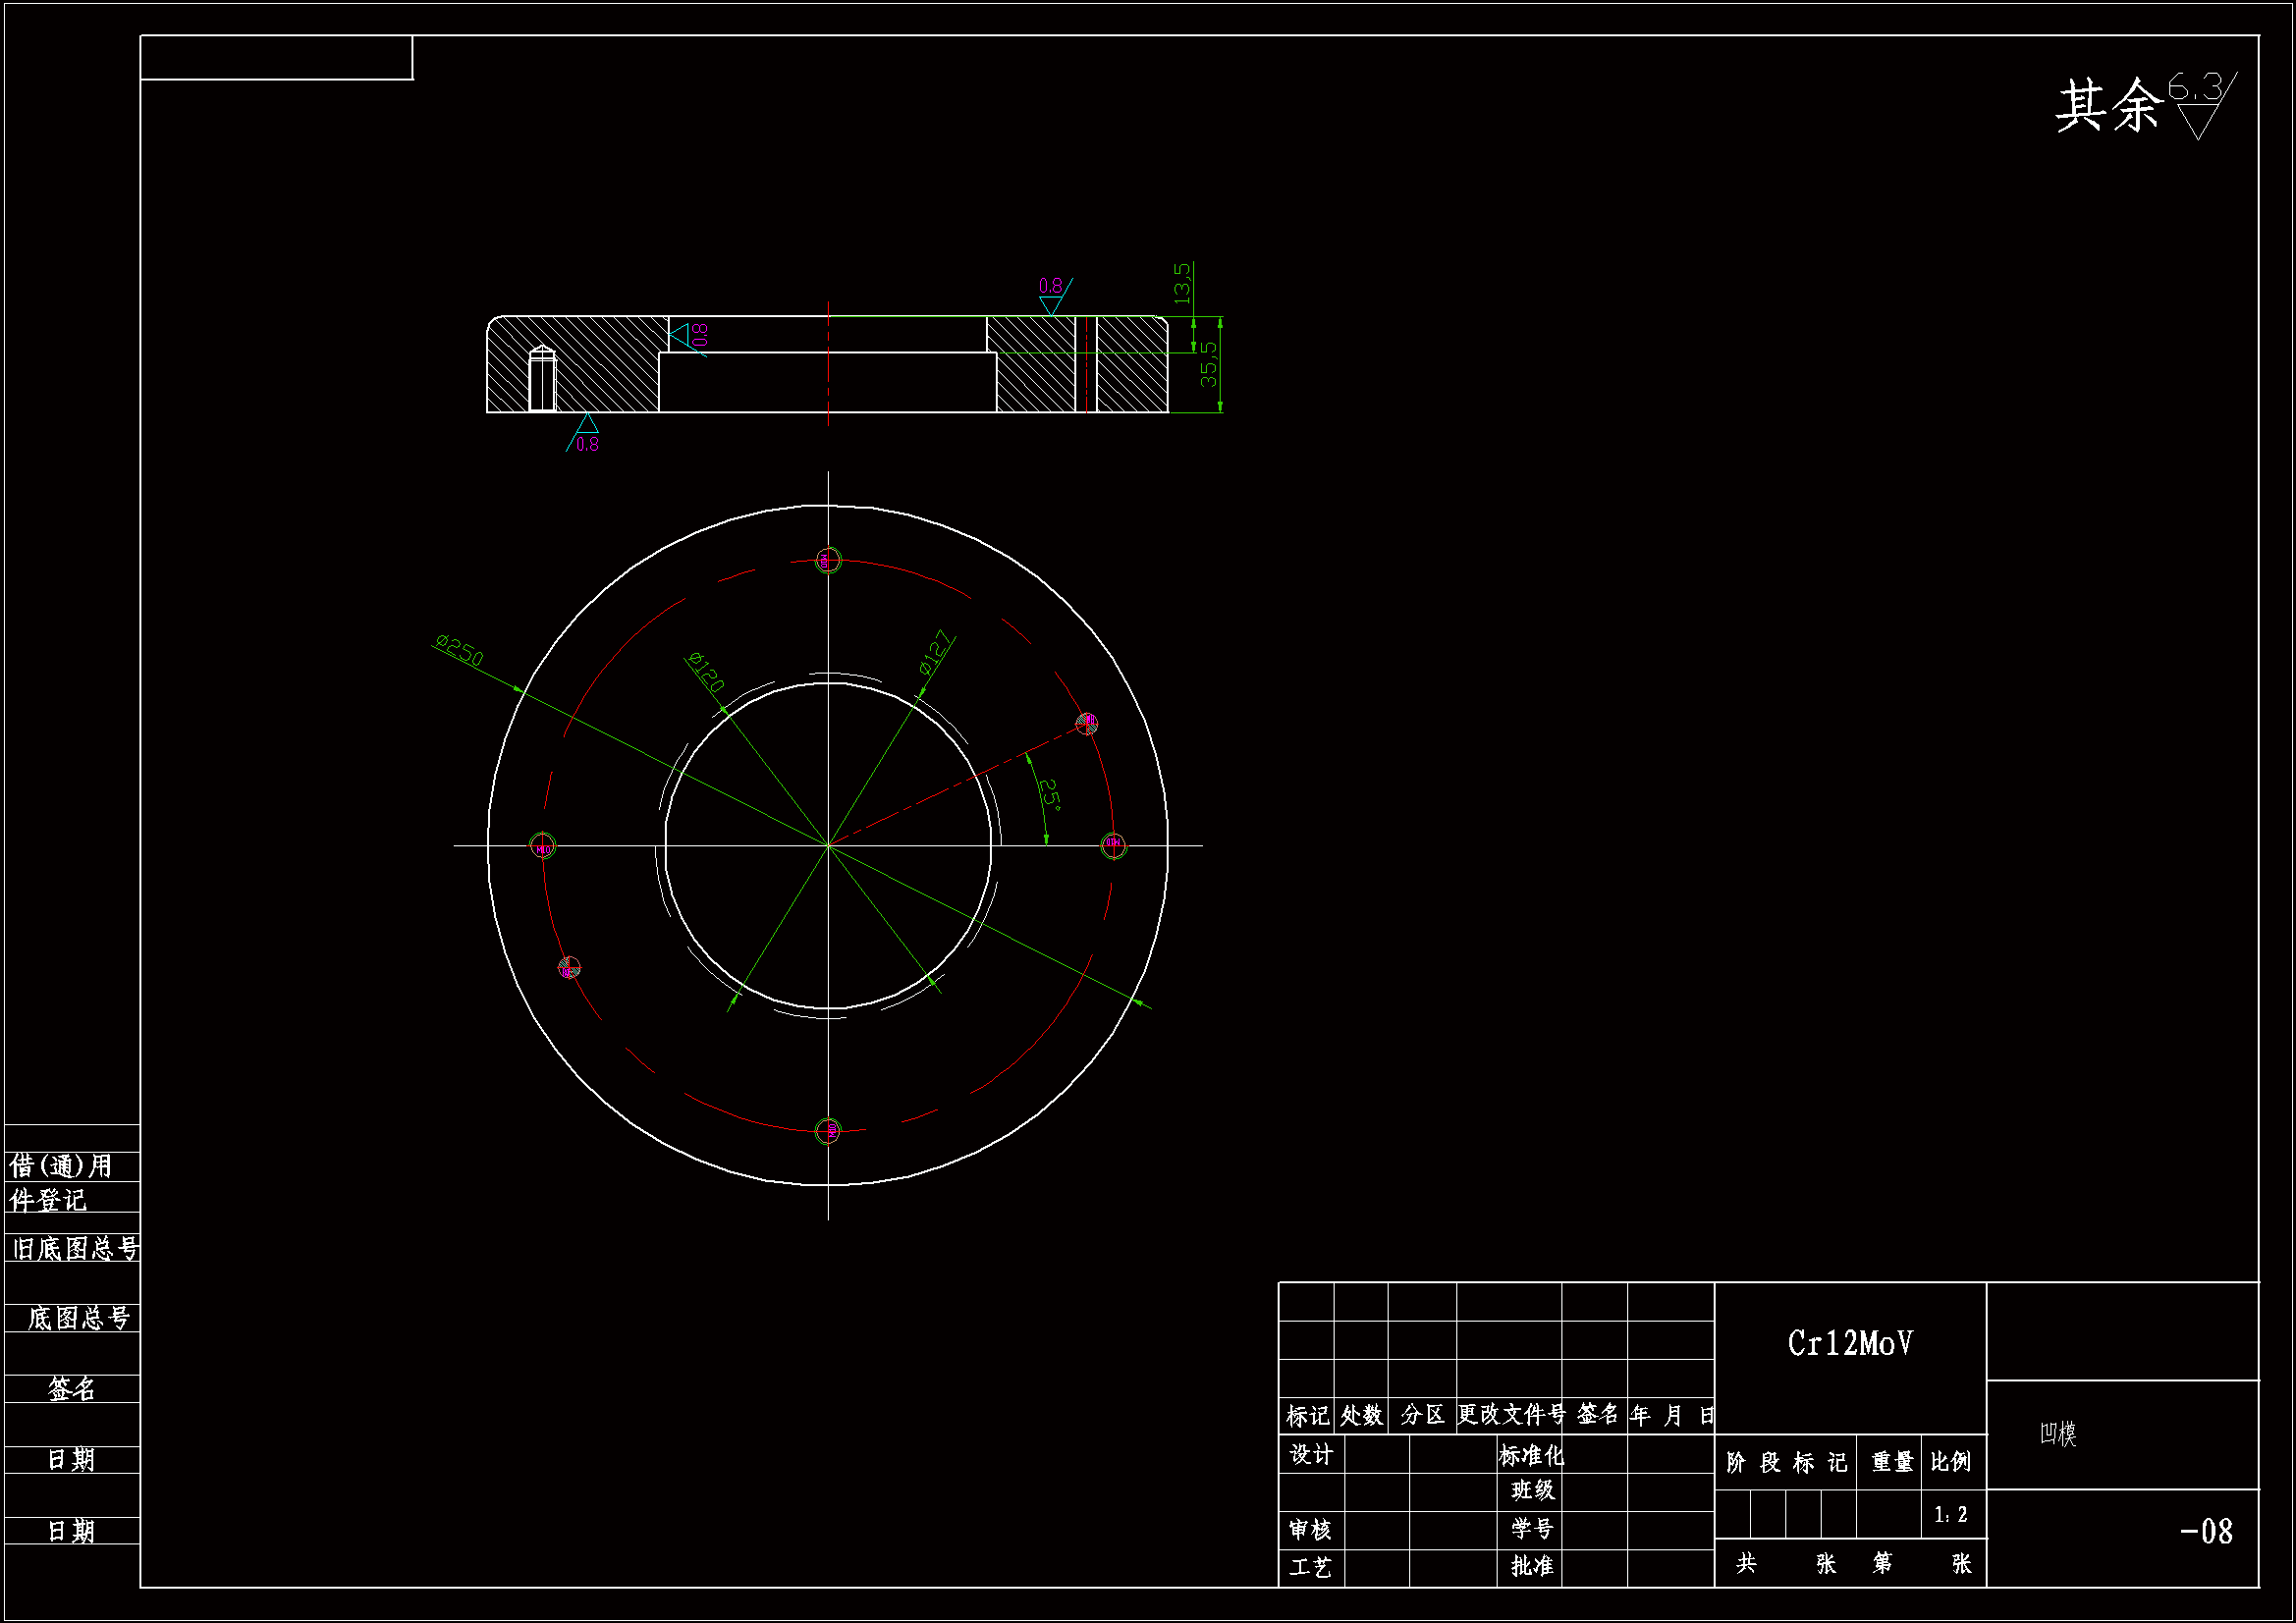2296x1623 pixels.
Task: Select the Ø250 diameter dimension text
Action: coord(460,651)
